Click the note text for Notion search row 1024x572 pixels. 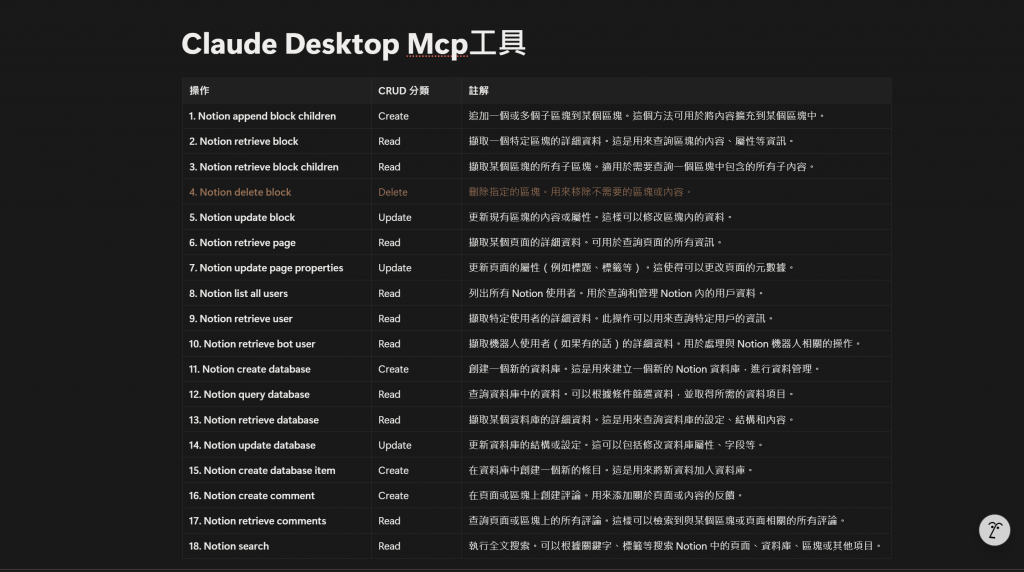pyautogui.click(x=675, y=546)
